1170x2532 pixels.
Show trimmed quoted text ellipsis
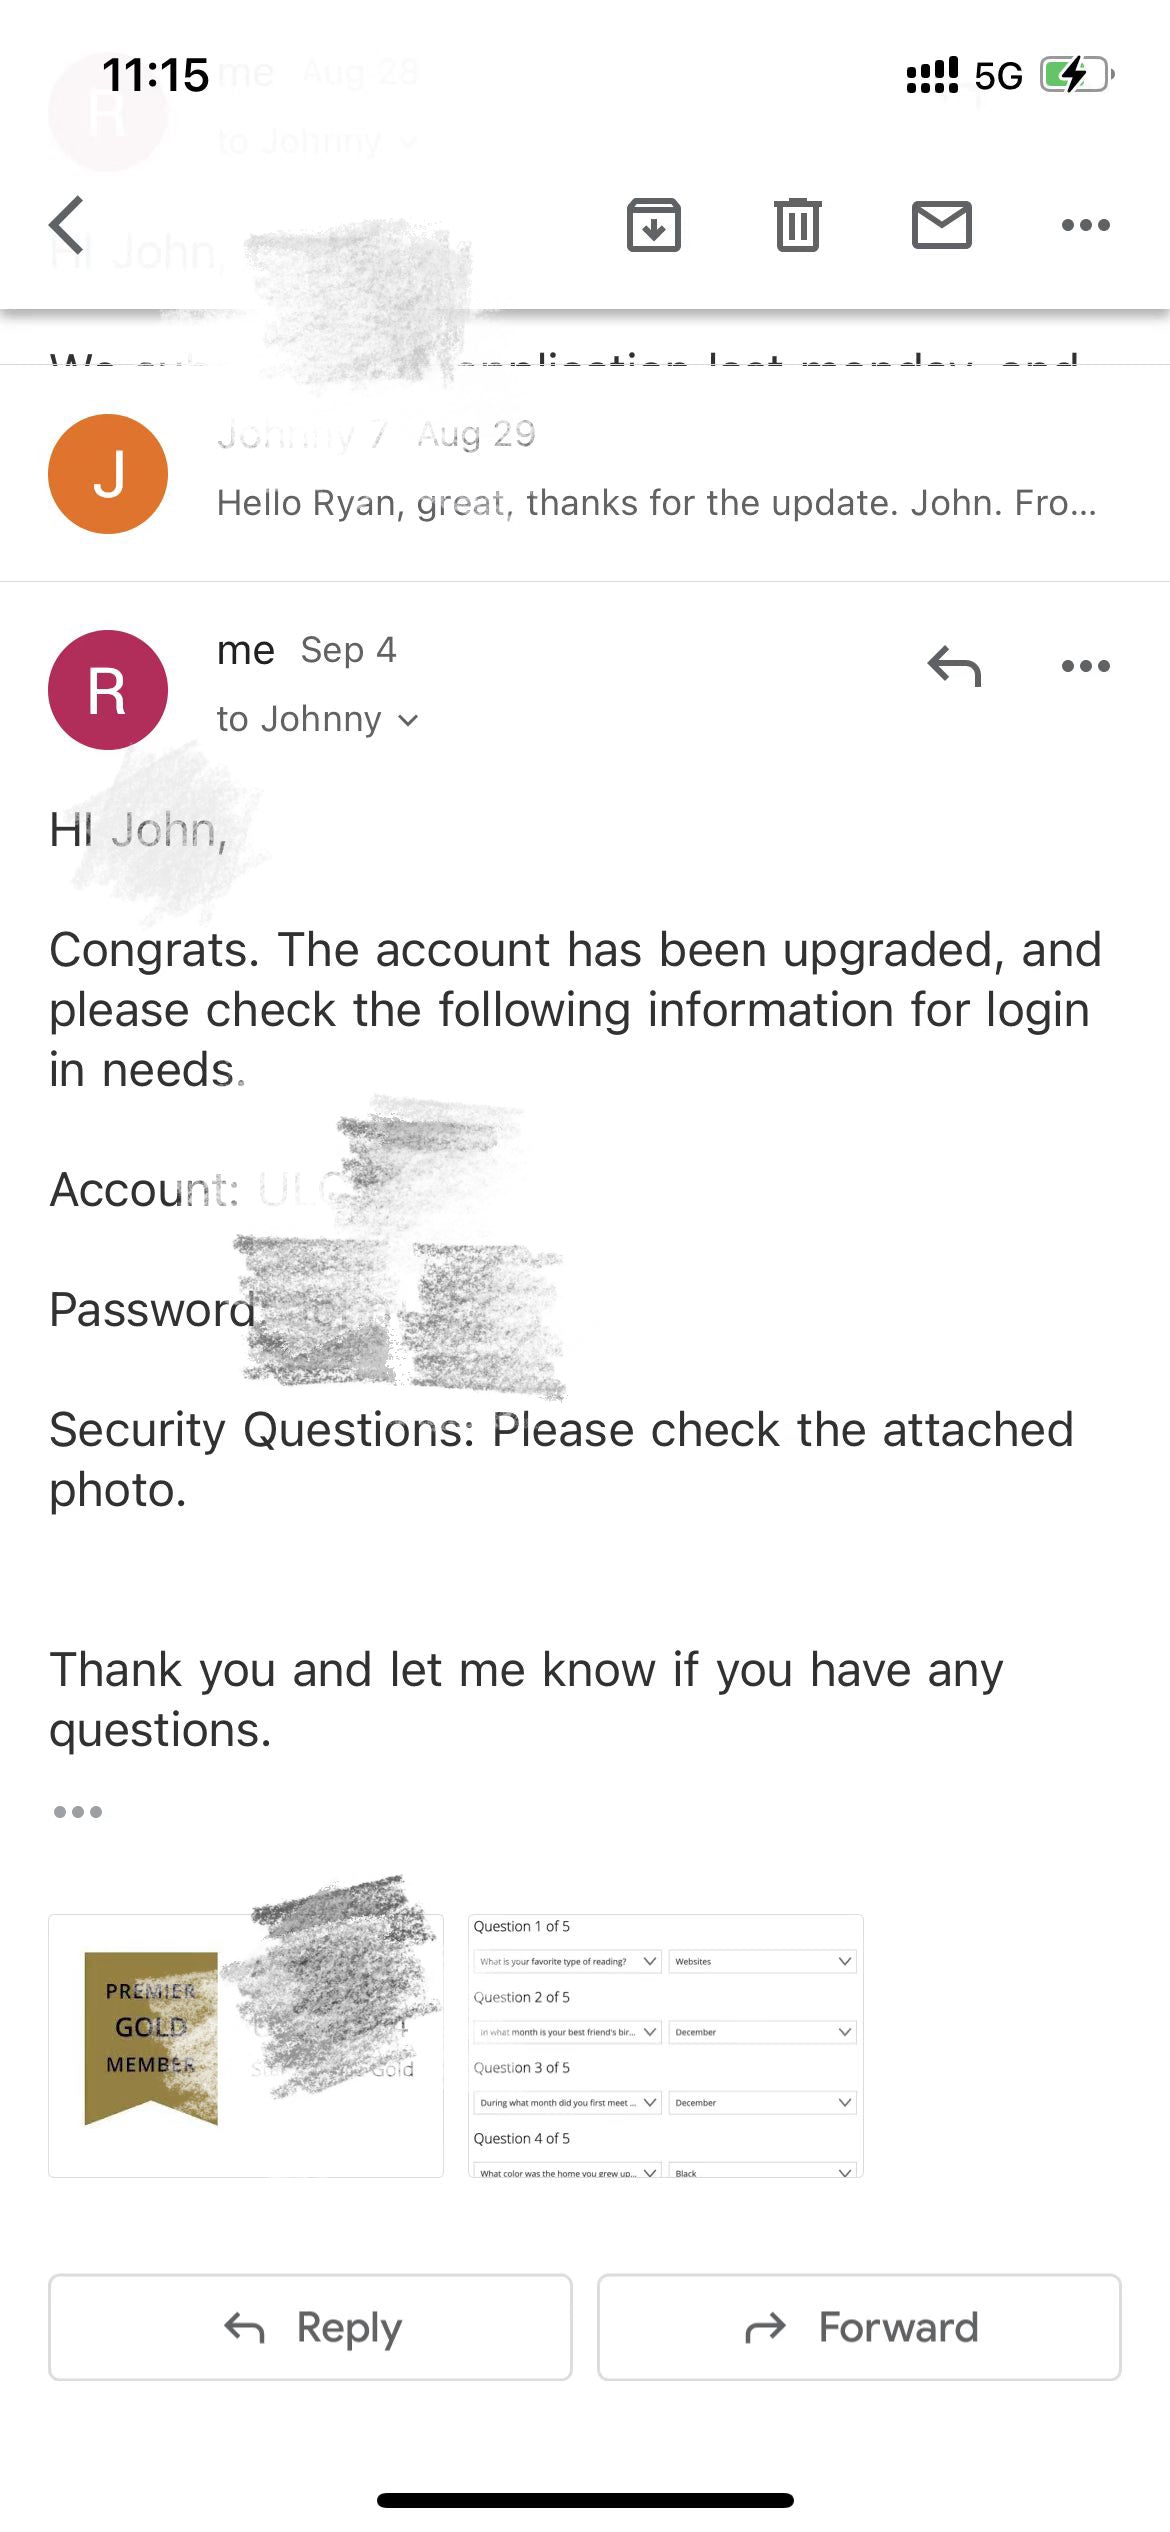point(78,1812)
